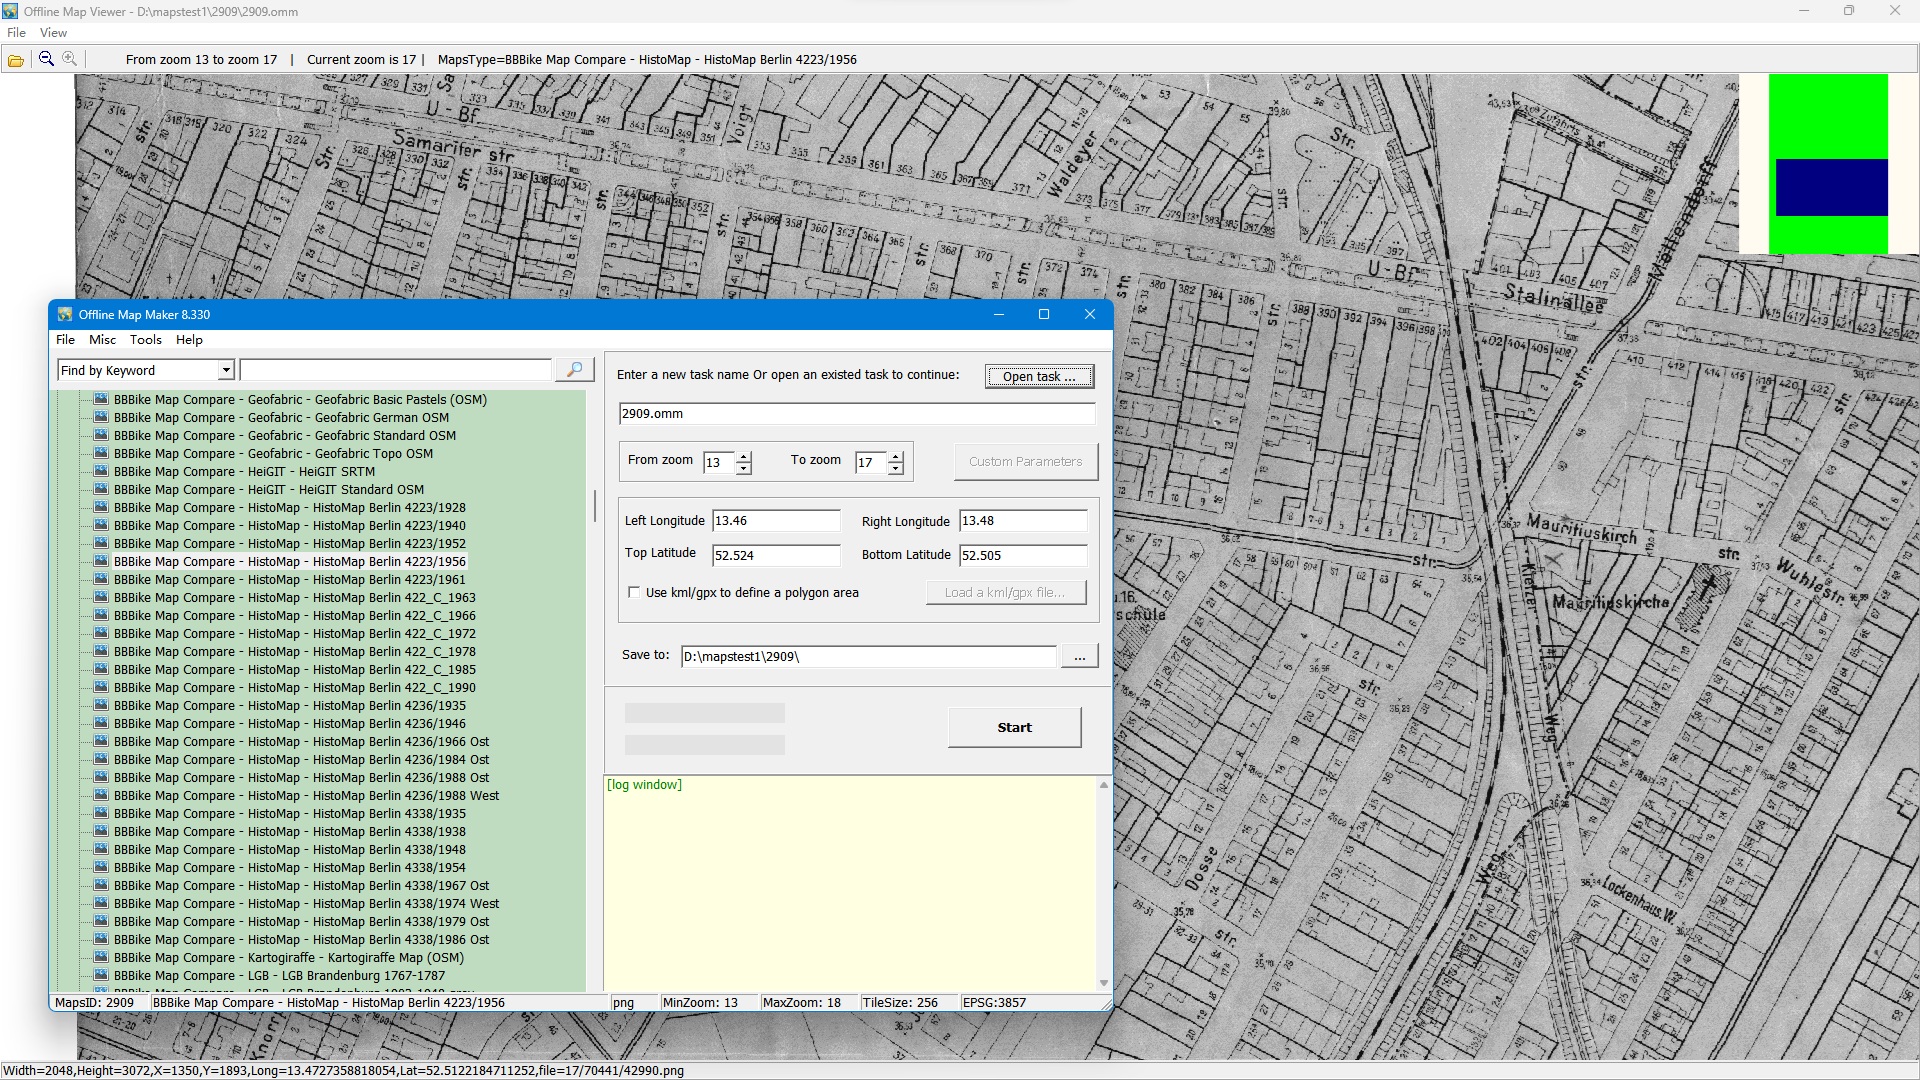
Task: Increase the To zoom value with up arrow
Action: click(x=896, y=456)
